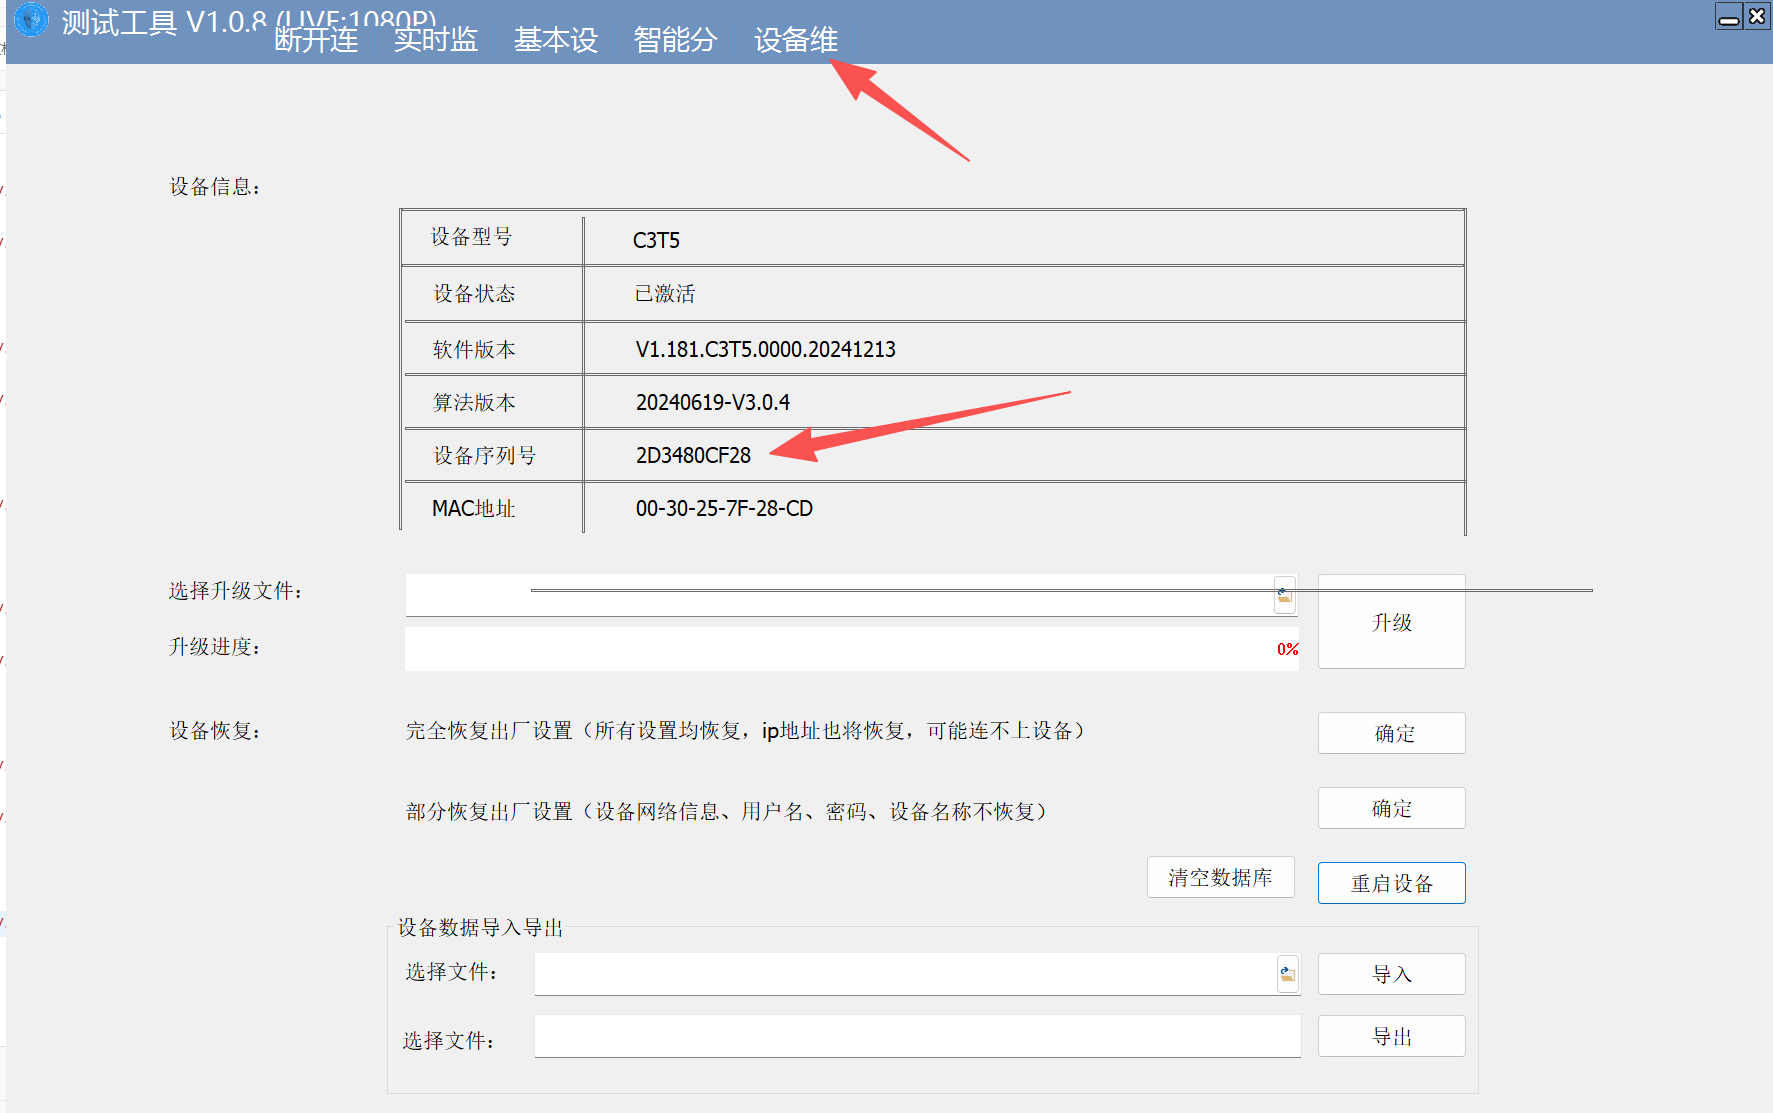The height and width of the screenshot is (1113, 1773).
Task: Select the MAC address 00-30-25-7F-28-CD
Action: coord(724,508)
